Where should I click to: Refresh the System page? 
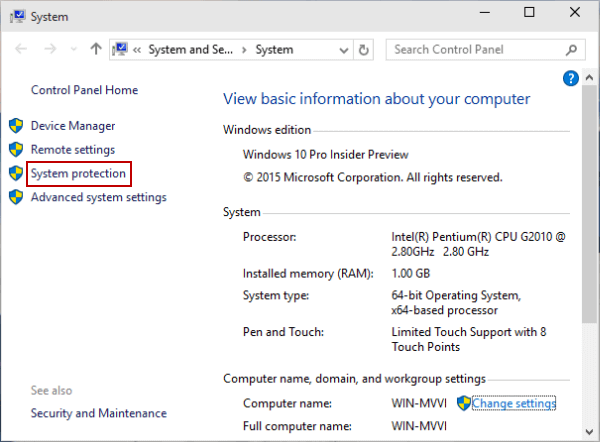coord(364,50)
